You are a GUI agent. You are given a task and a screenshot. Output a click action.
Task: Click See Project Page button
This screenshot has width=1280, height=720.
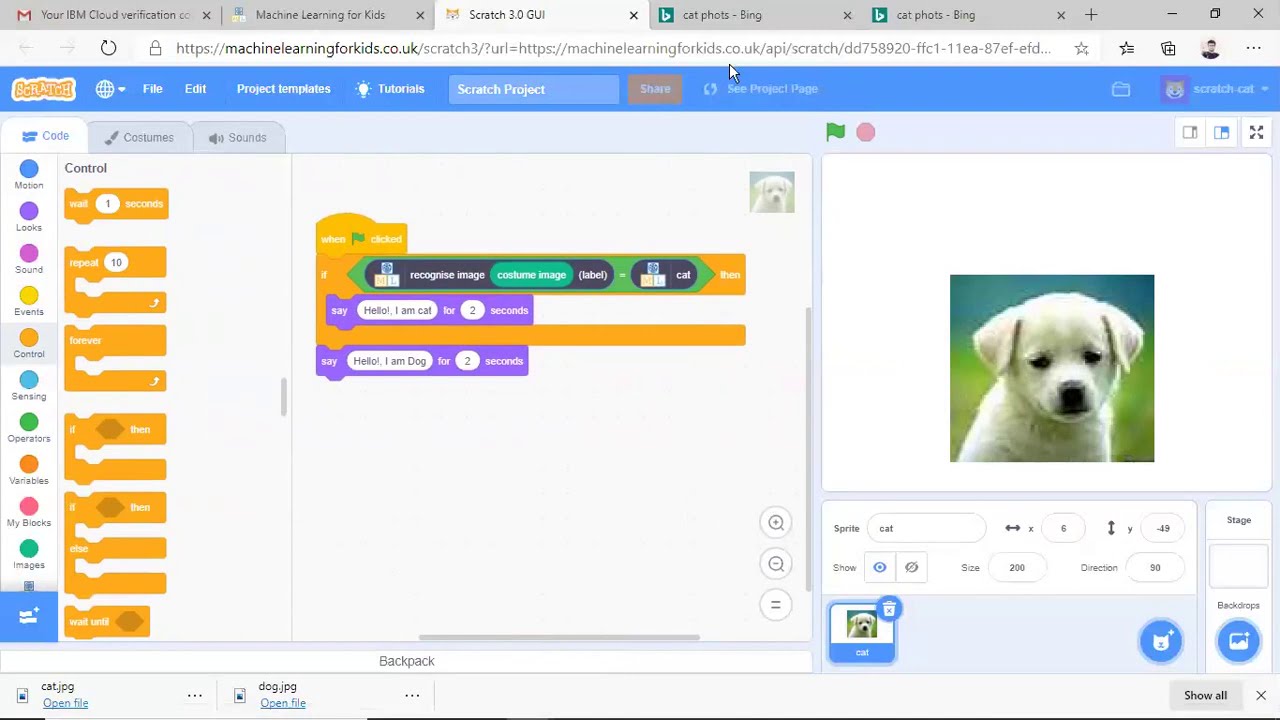(761, 89)
